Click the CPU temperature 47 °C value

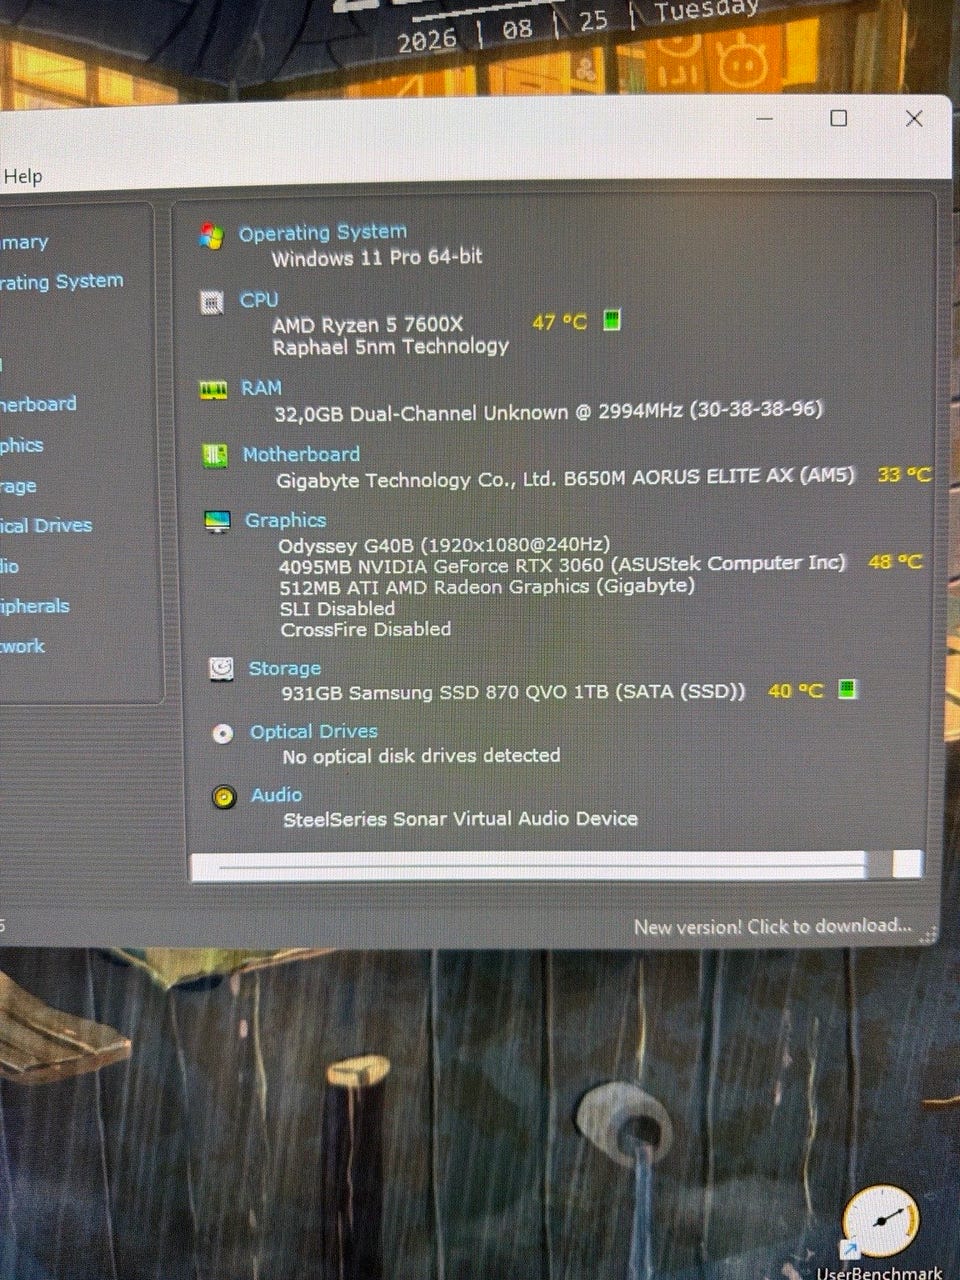tap(559, 322)
